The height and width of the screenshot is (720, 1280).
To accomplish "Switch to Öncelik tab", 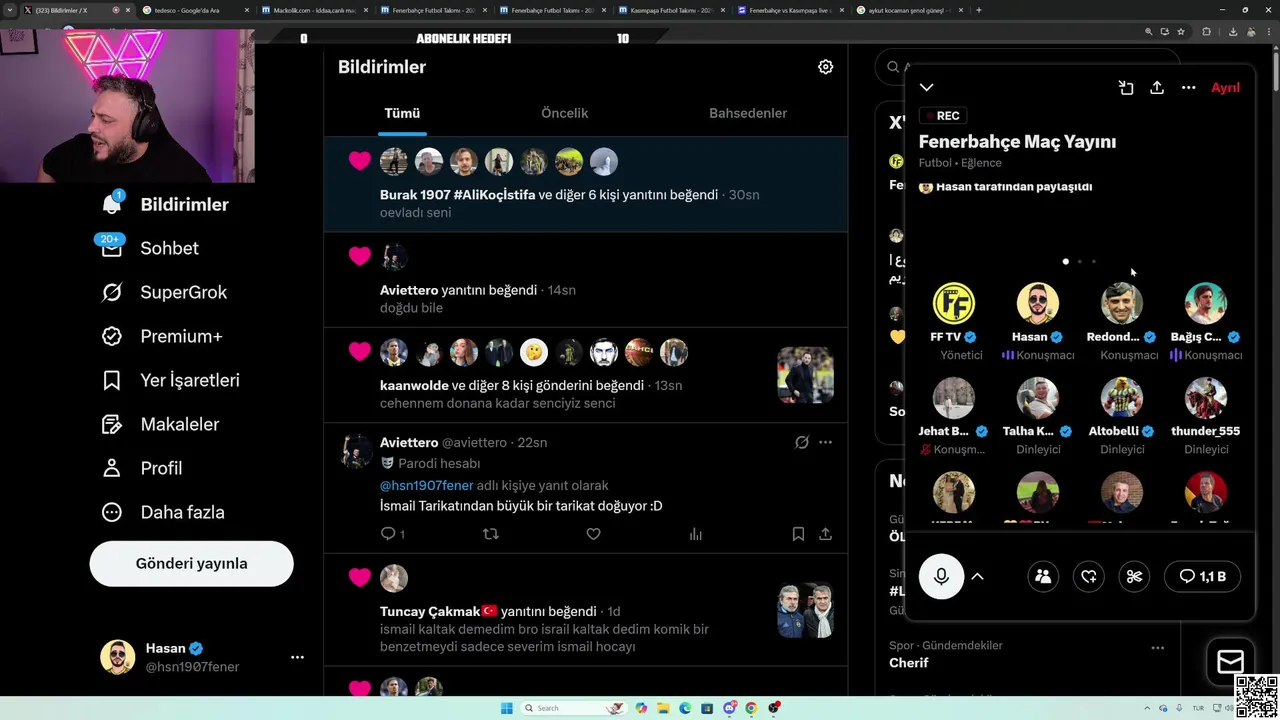I will point(564,113).
